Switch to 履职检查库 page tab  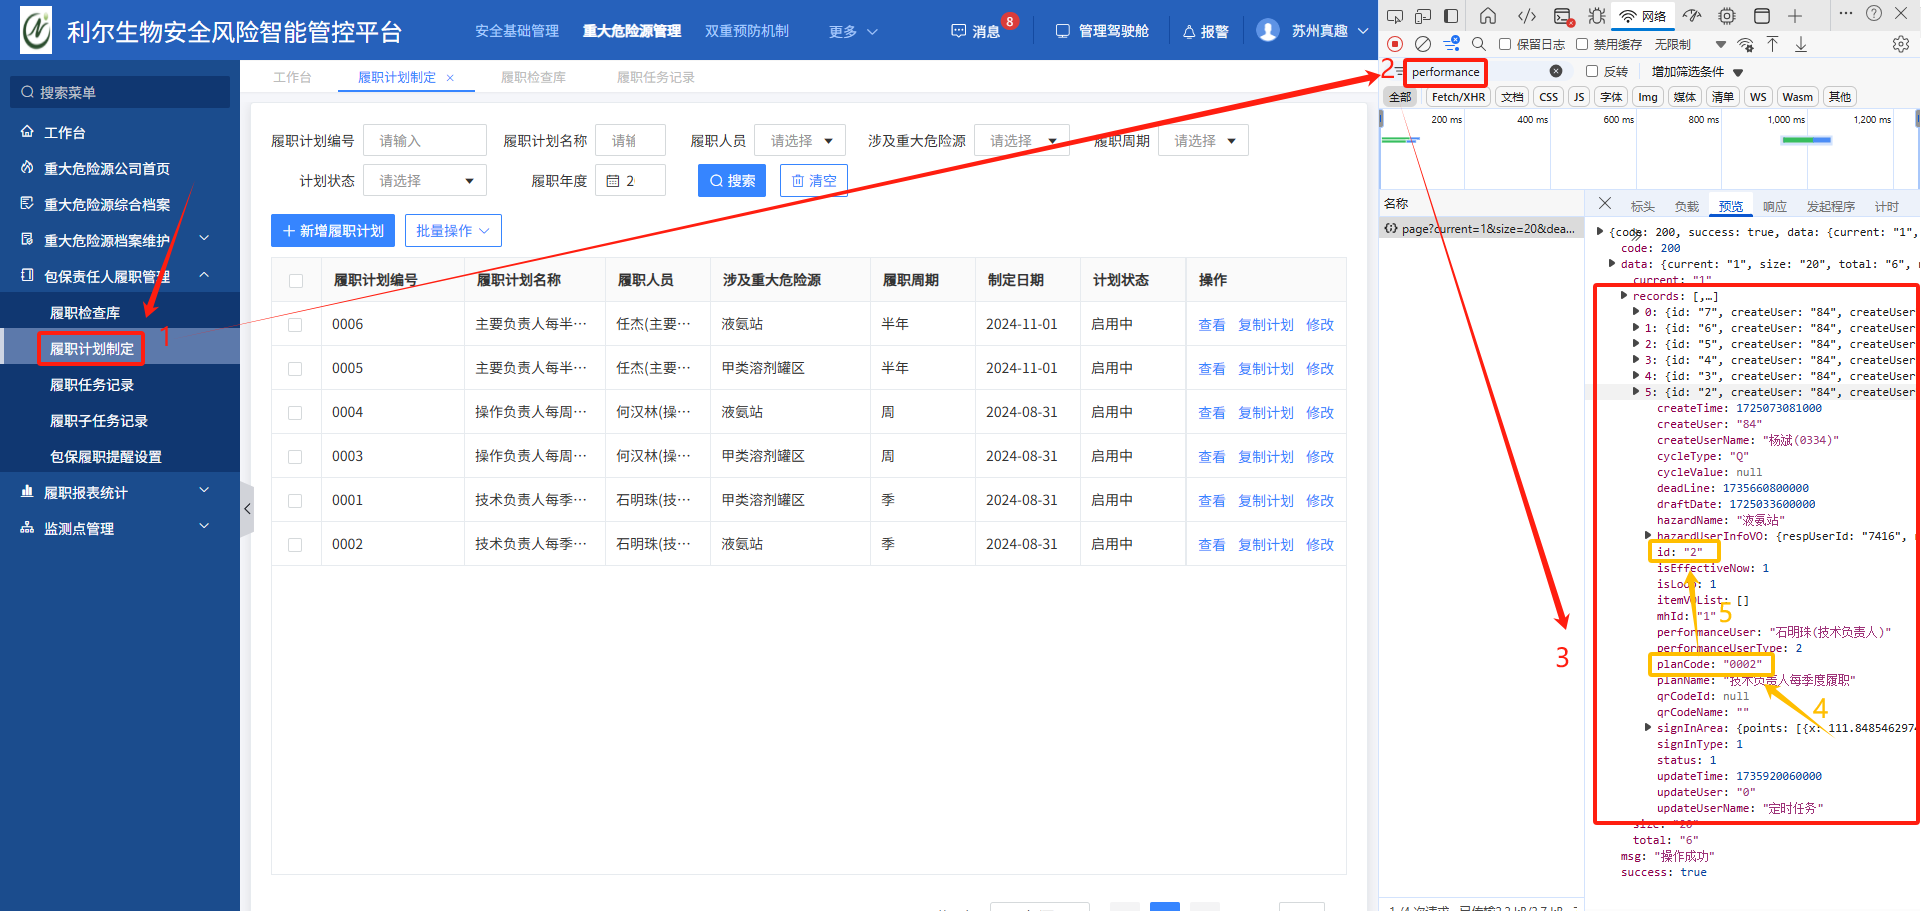tap(533, 77)
